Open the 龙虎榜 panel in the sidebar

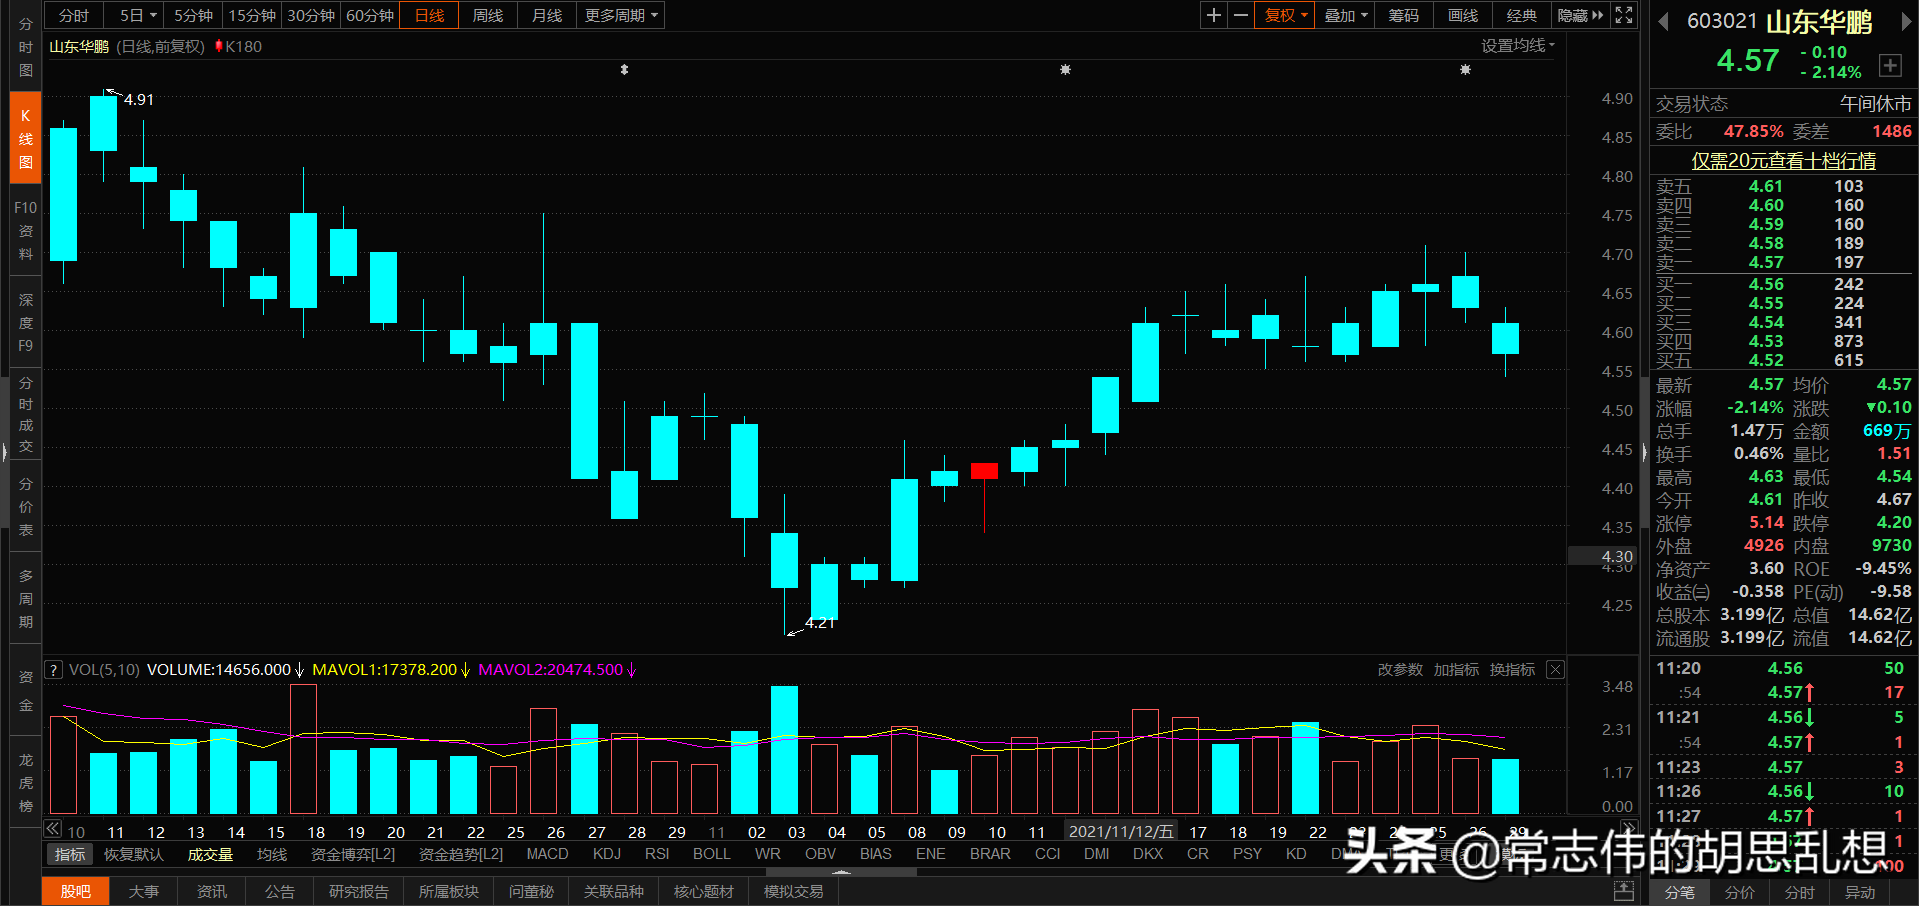pyautogui.click(x=25, y=780)
